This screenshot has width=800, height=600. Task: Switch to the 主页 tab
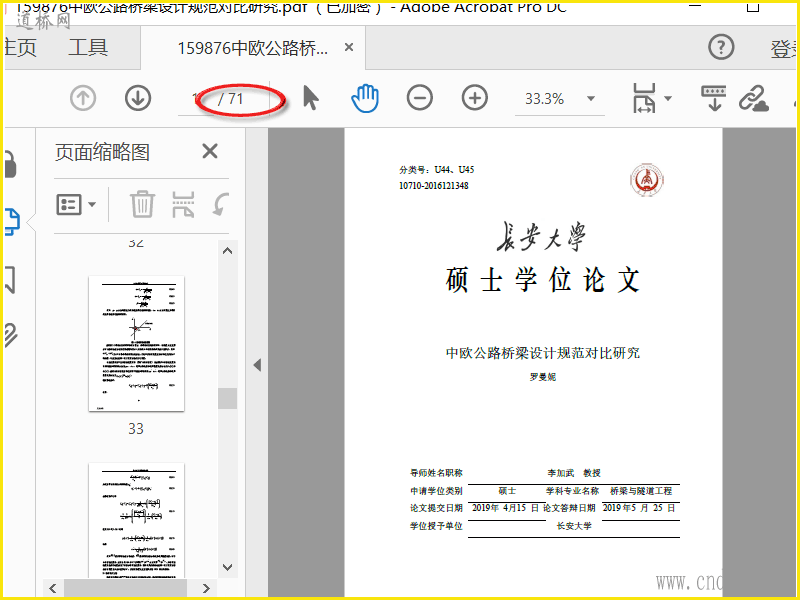point(19,47)
